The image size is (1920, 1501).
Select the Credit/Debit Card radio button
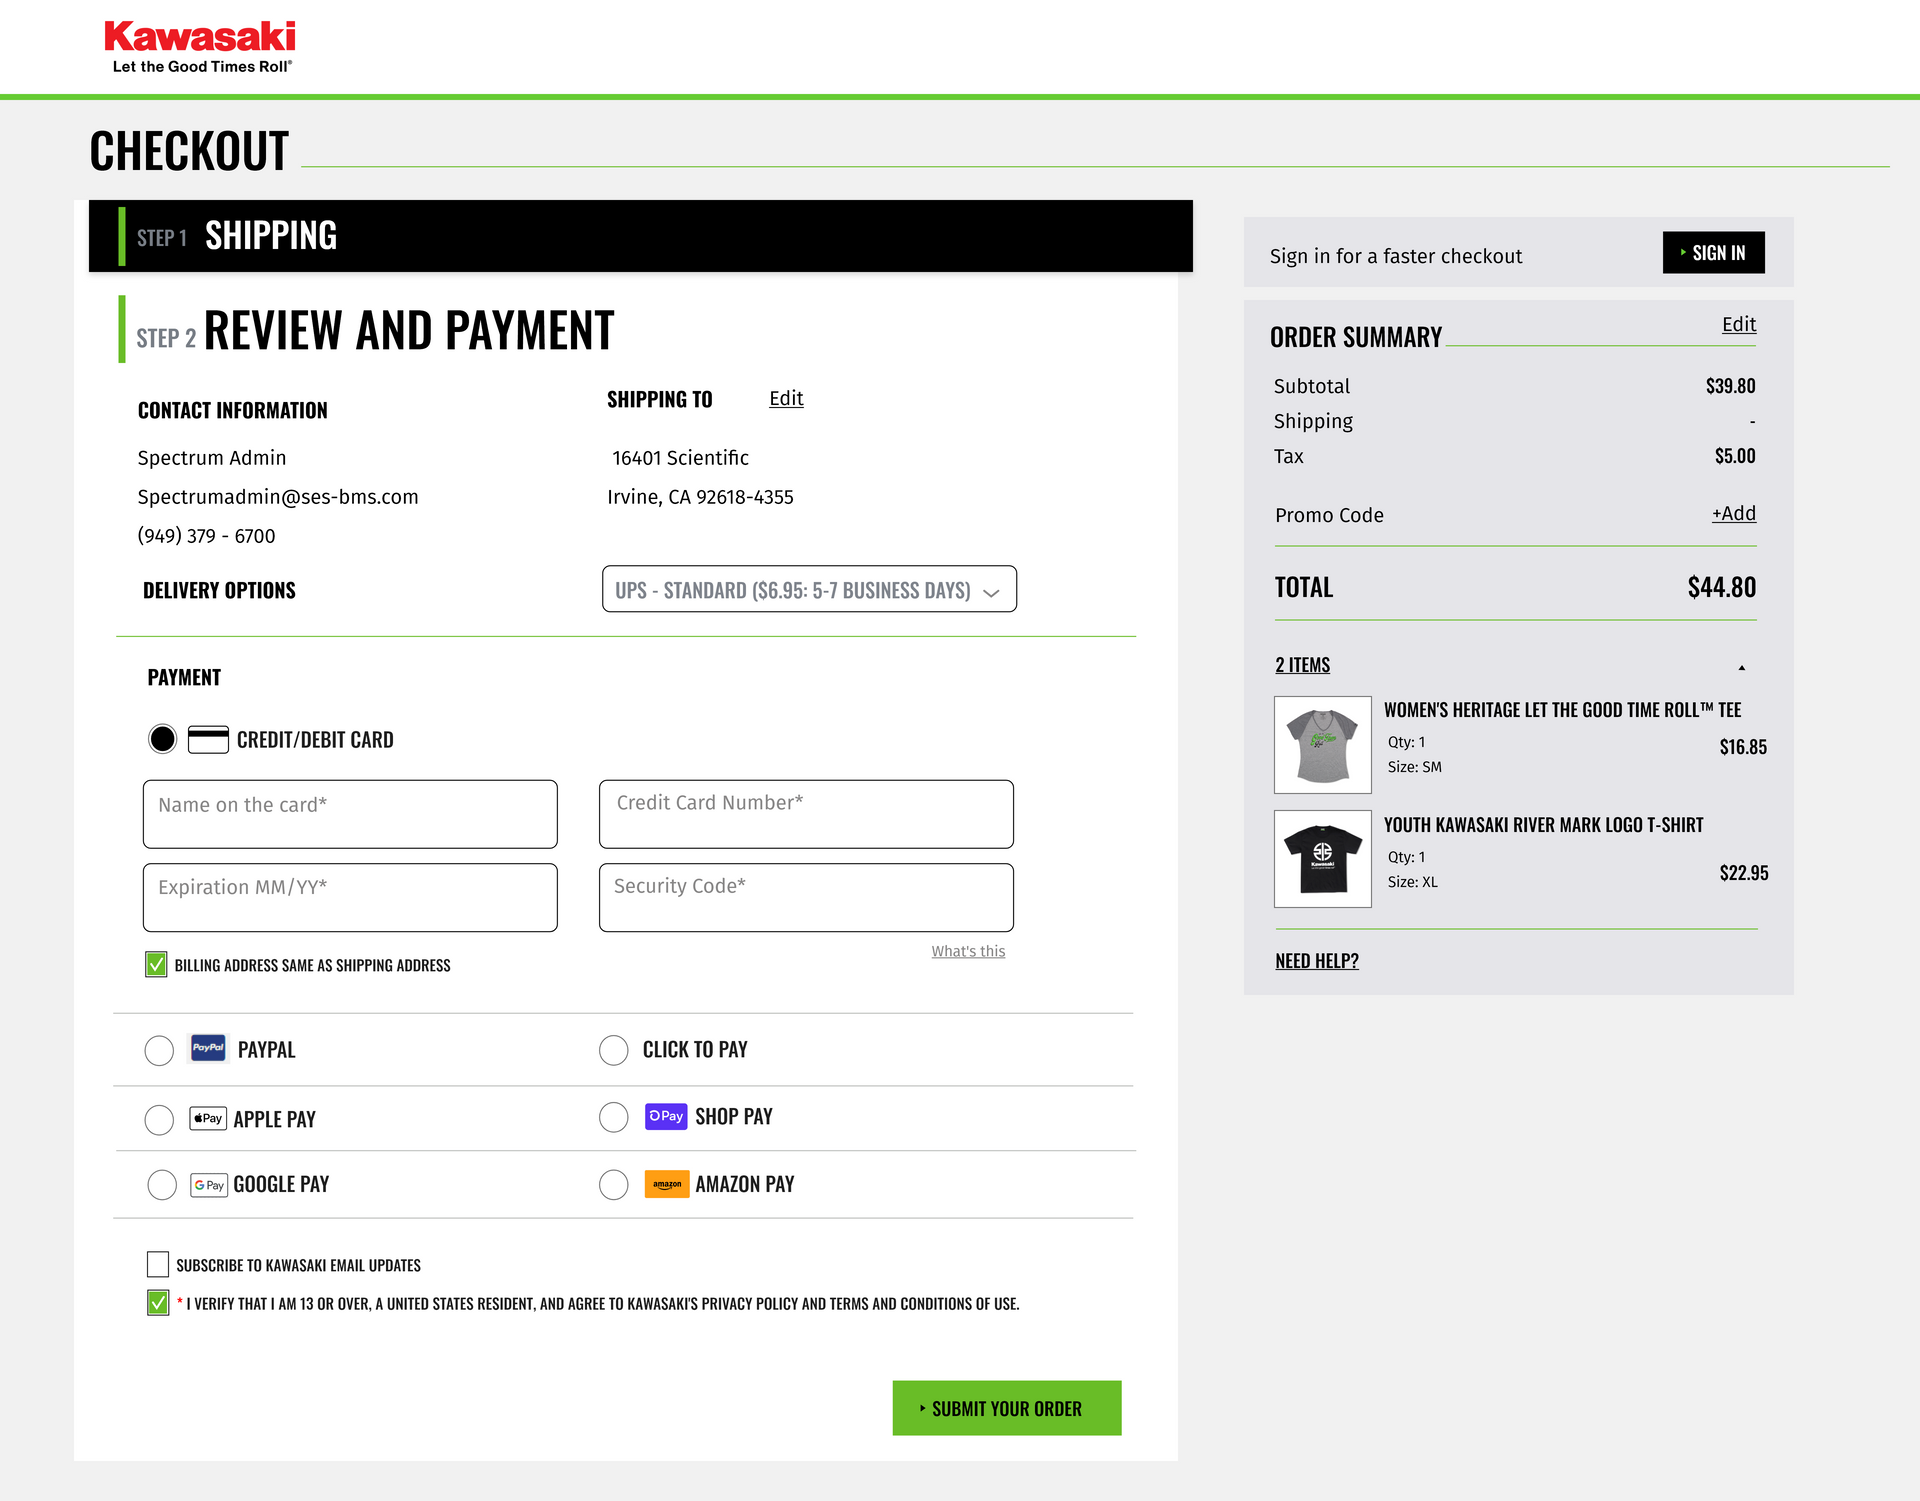(x=162, y=739)
